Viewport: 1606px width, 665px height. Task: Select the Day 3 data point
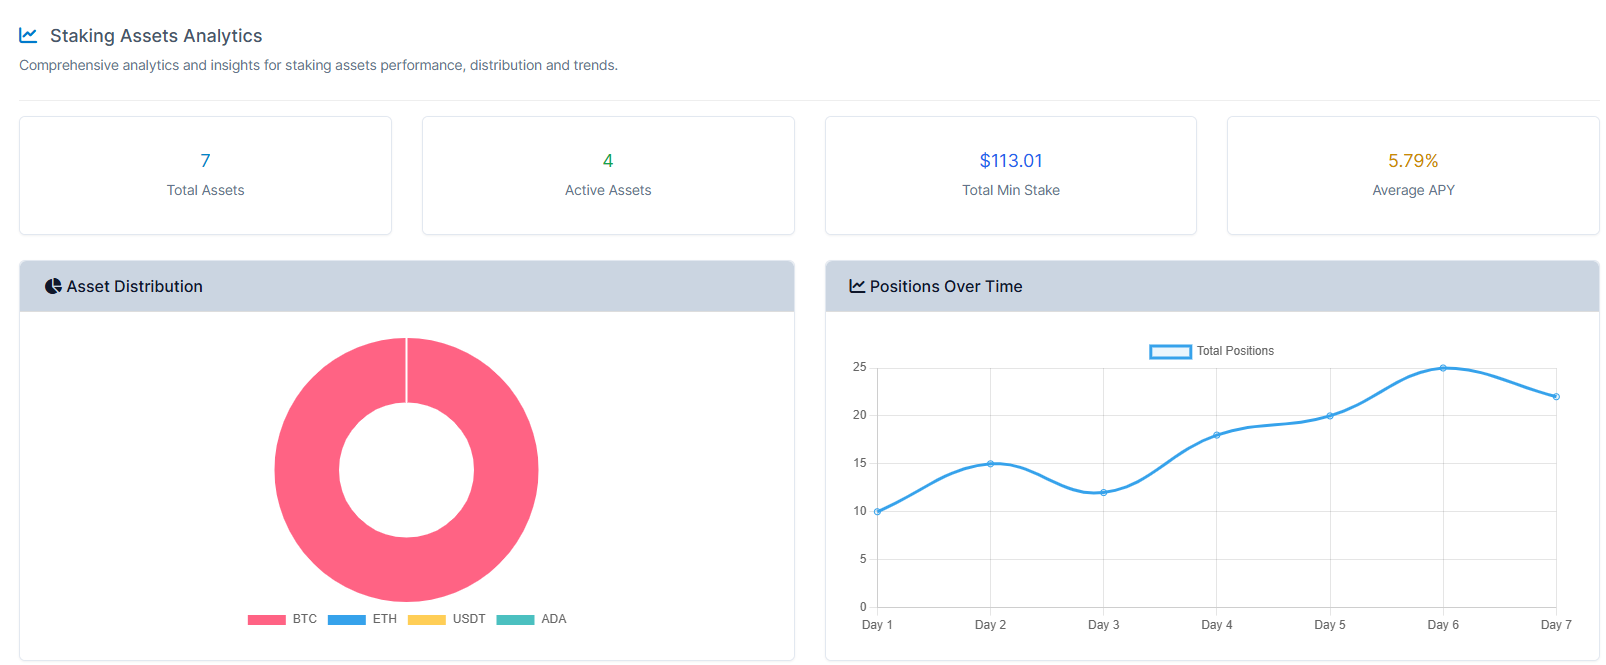[1104, 492]
